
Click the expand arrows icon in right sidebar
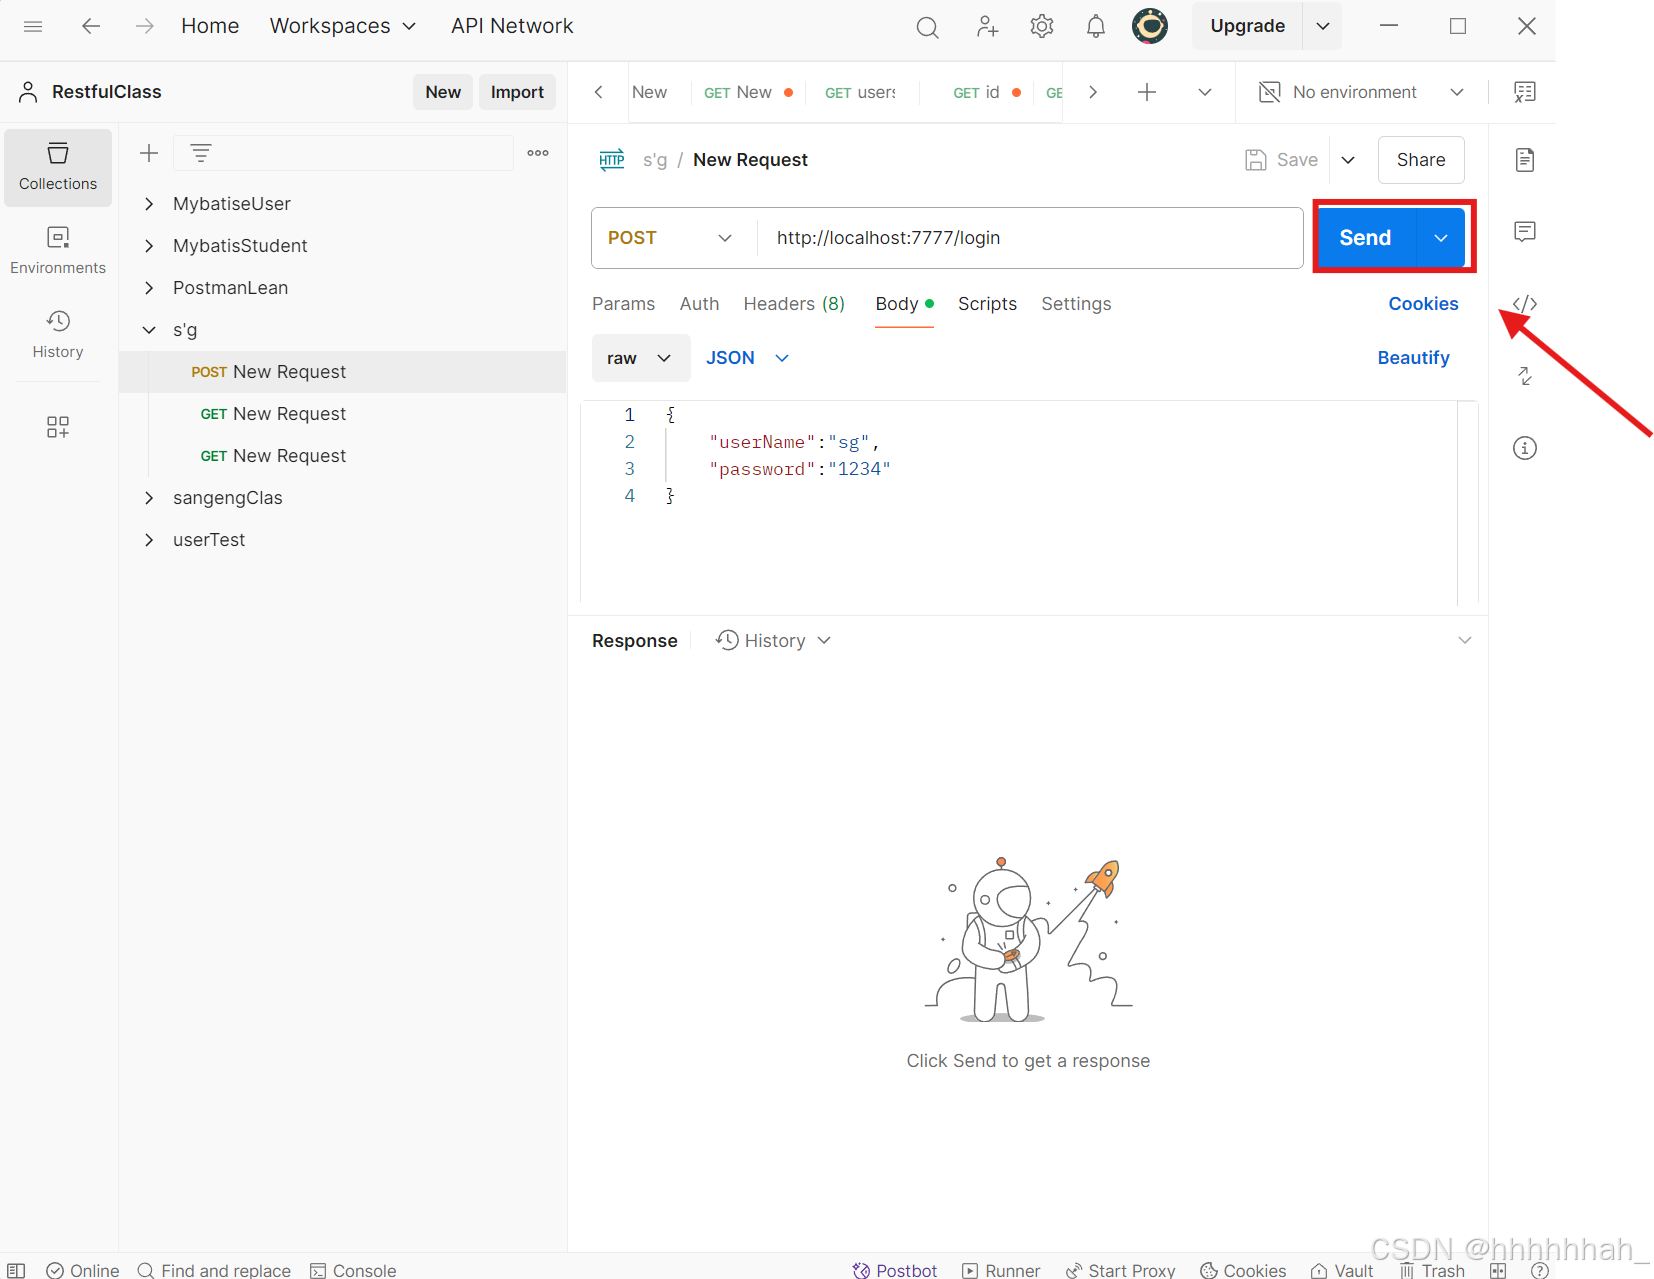pyautogui.click(x=1525, y=376)
